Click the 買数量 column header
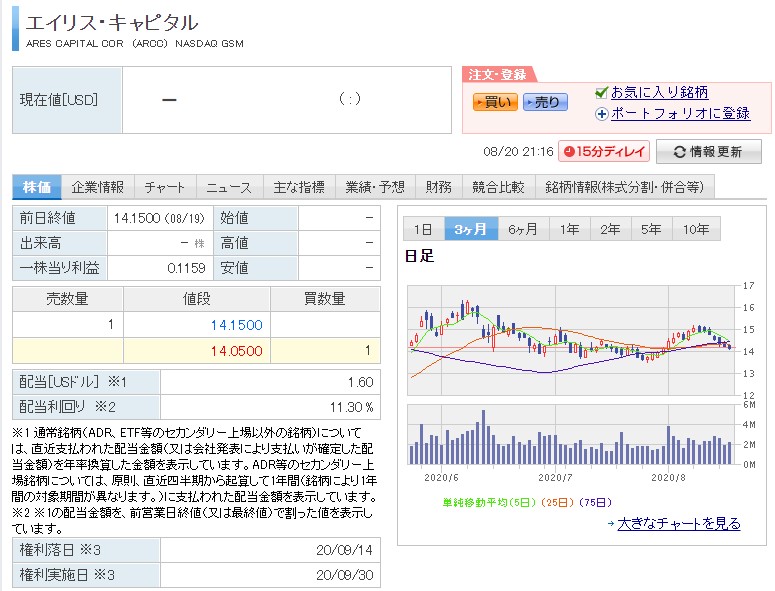Screen dimensions: 775x591 (x=324, y=298)
